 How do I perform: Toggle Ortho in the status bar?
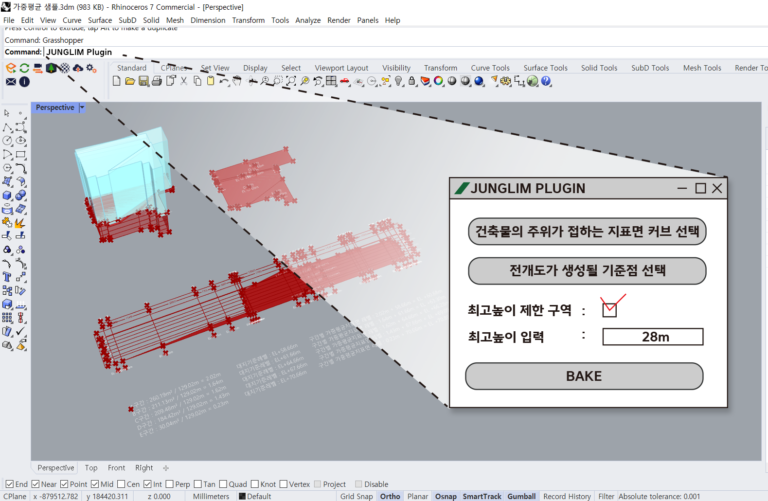(x=390, y=496)
